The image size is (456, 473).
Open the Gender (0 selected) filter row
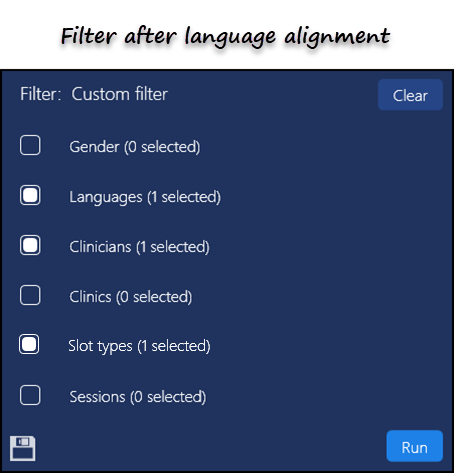point(135,147)
